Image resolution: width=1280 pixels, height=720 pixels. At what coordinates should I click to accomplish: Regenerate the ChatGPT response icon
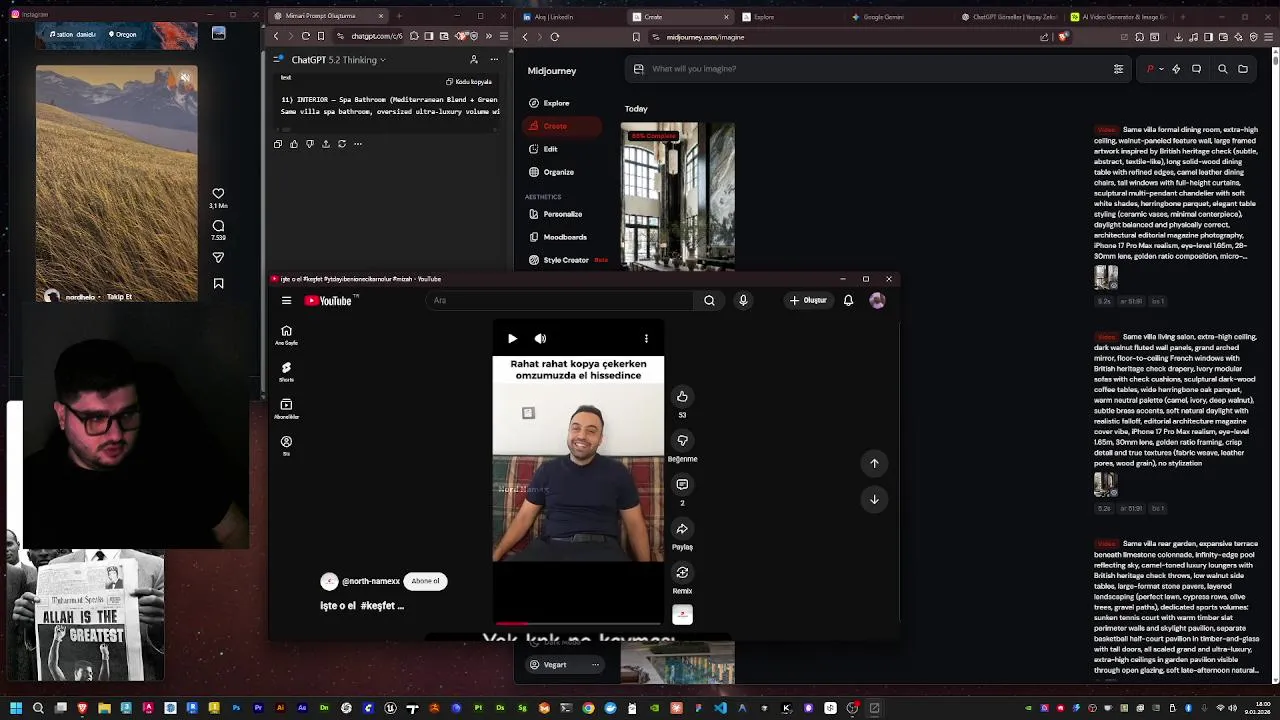[x=342, y=144]
